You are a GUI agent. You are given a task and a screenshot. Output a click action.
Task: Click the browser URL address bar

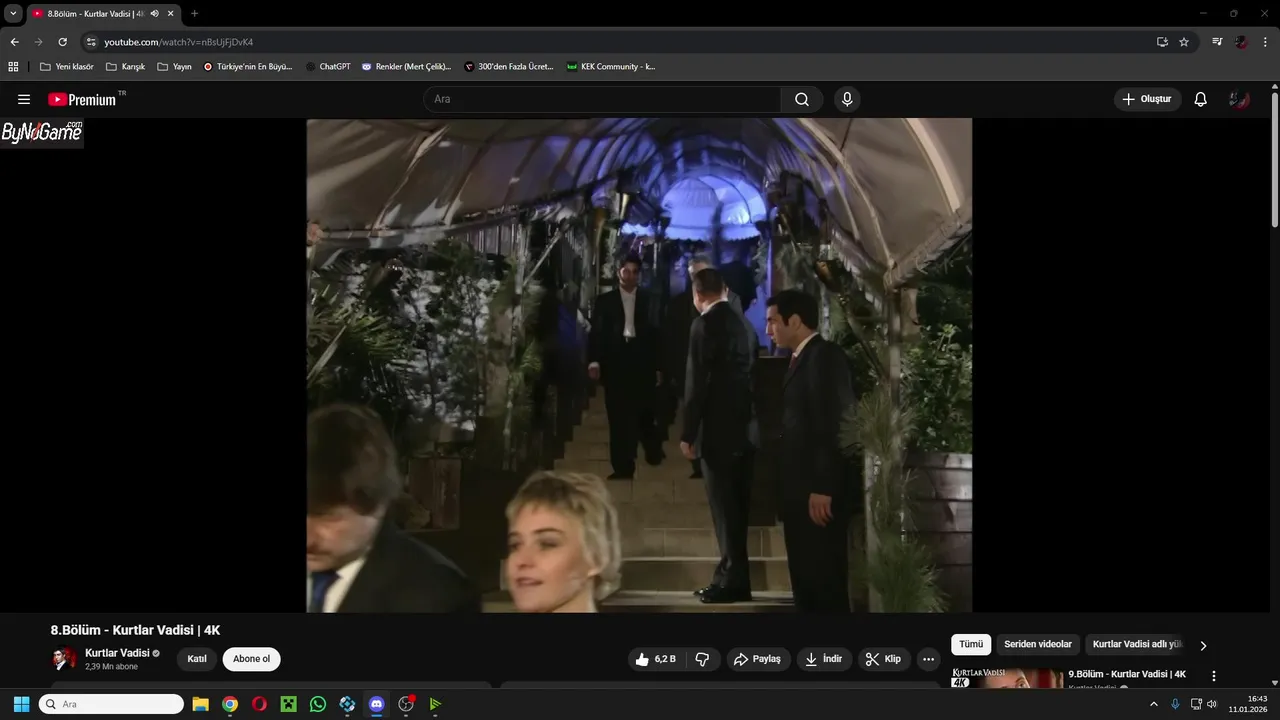point(620,42)
